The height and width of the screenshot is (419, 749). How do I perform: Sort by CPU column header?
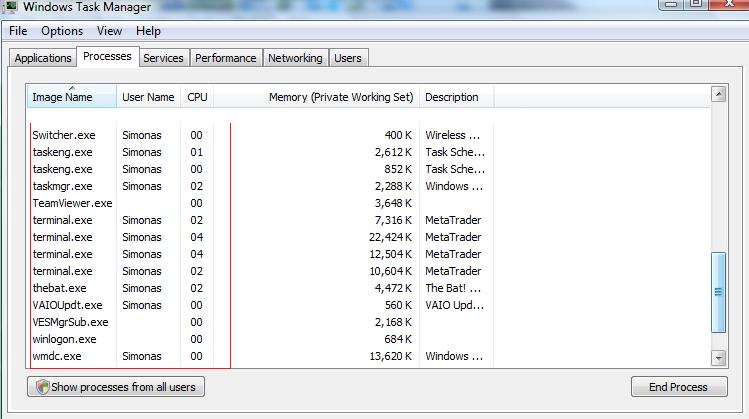197,97
